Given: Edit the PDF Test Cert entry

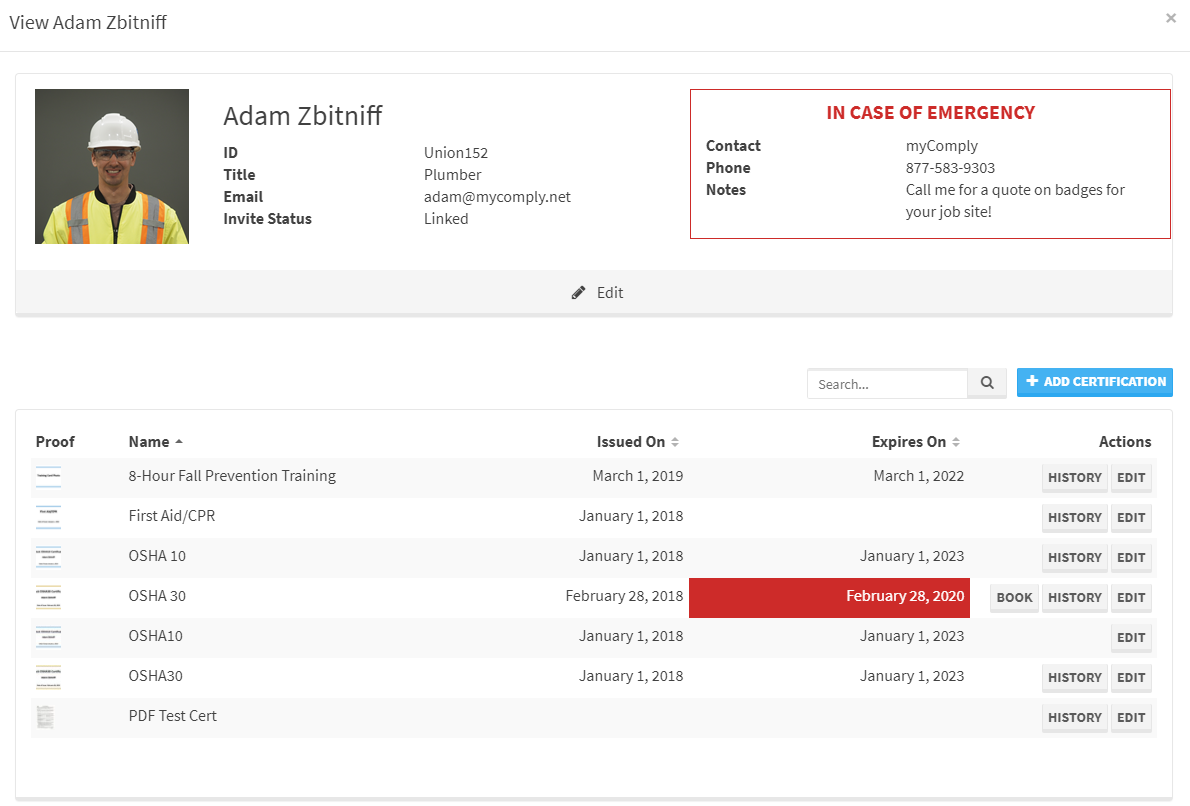Looking at the screenshot, I should (1131, 718).
